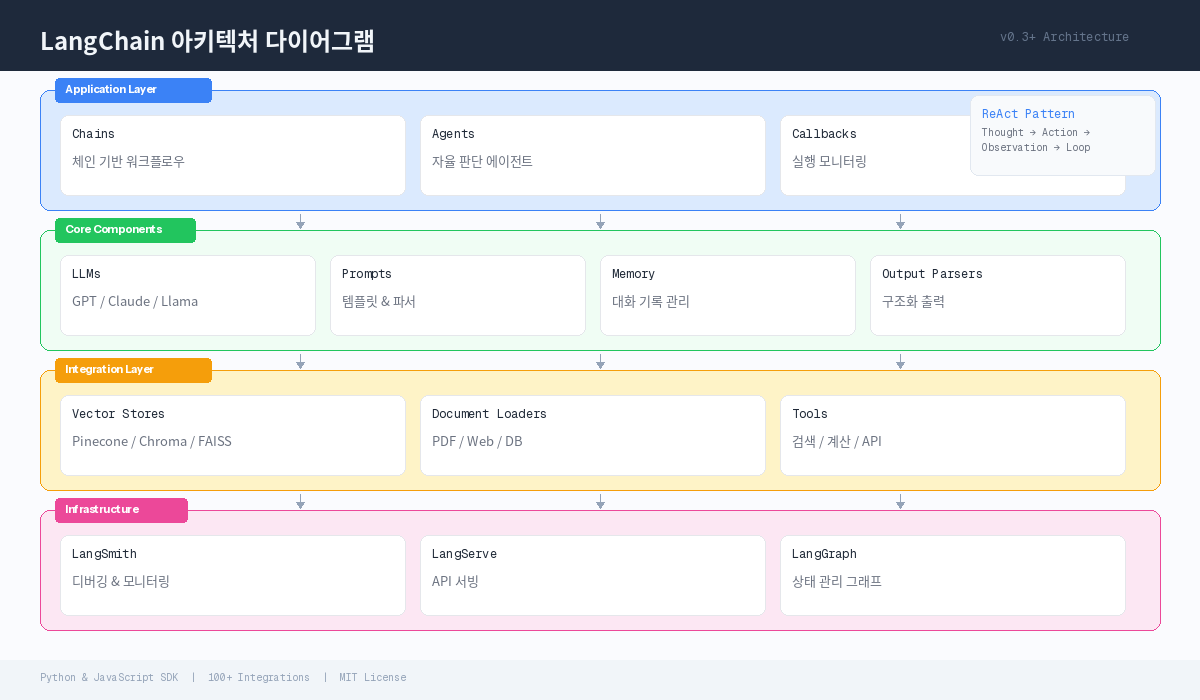Expand the arrow between Memory and Integration Layer
The width and height of the screenshot is (1200, 700).
[600, 362]
